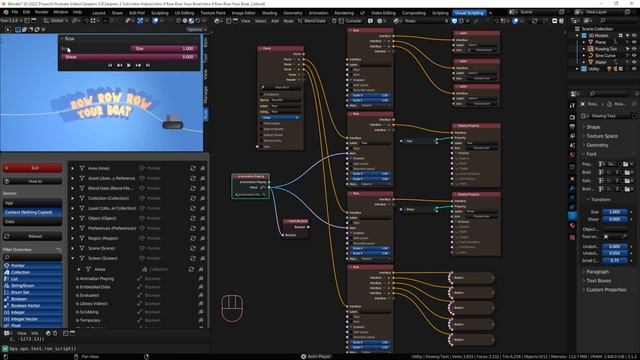Expand the Areas sub-row
Screen dimensions: 640x360
[x=79, y=269]
